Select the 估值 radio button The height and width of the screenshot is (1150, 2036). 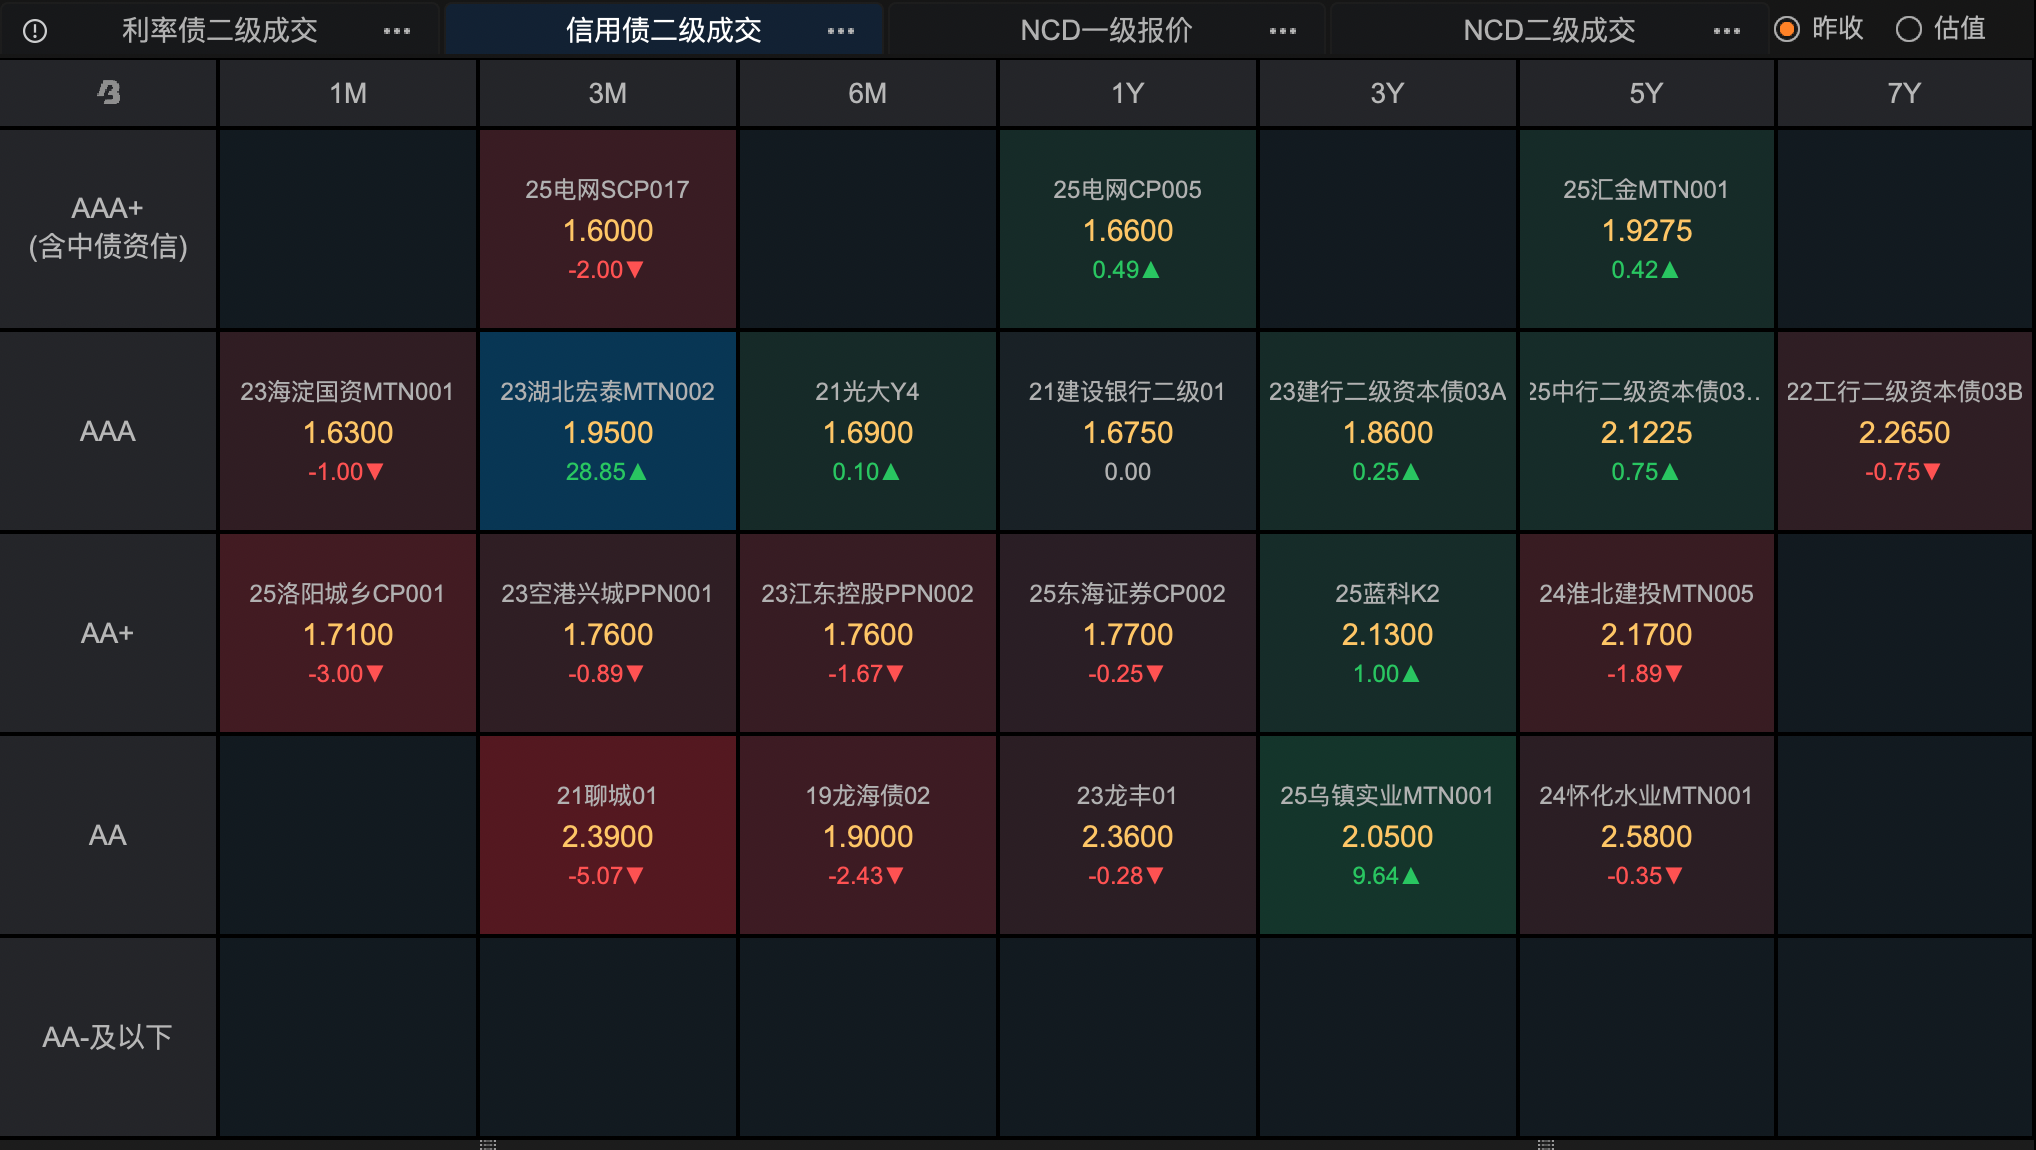1908,29
